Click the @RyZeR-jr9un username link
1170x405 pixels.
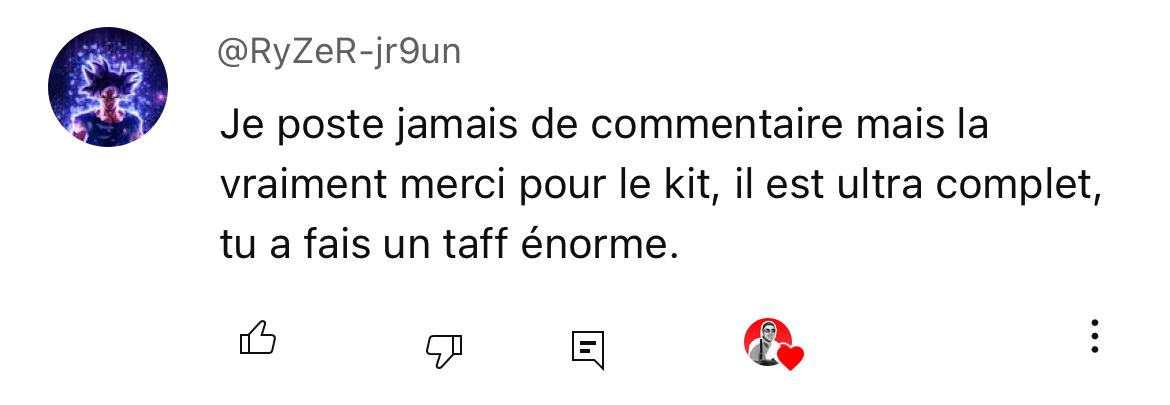(x=339, y=52)
